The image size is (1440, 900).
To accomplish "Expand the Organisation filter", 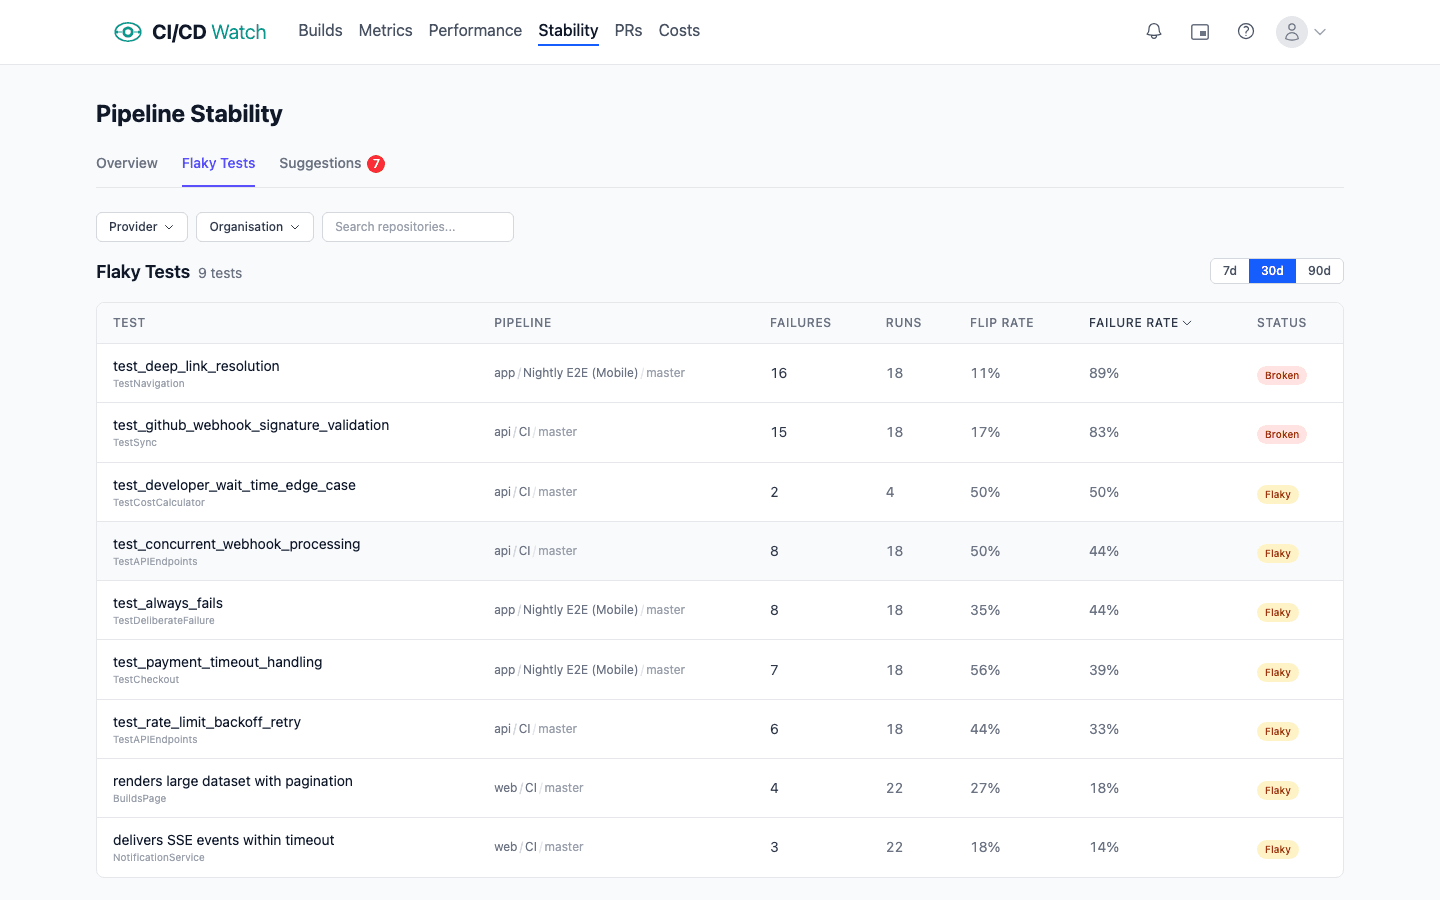I will pos(254,227).
